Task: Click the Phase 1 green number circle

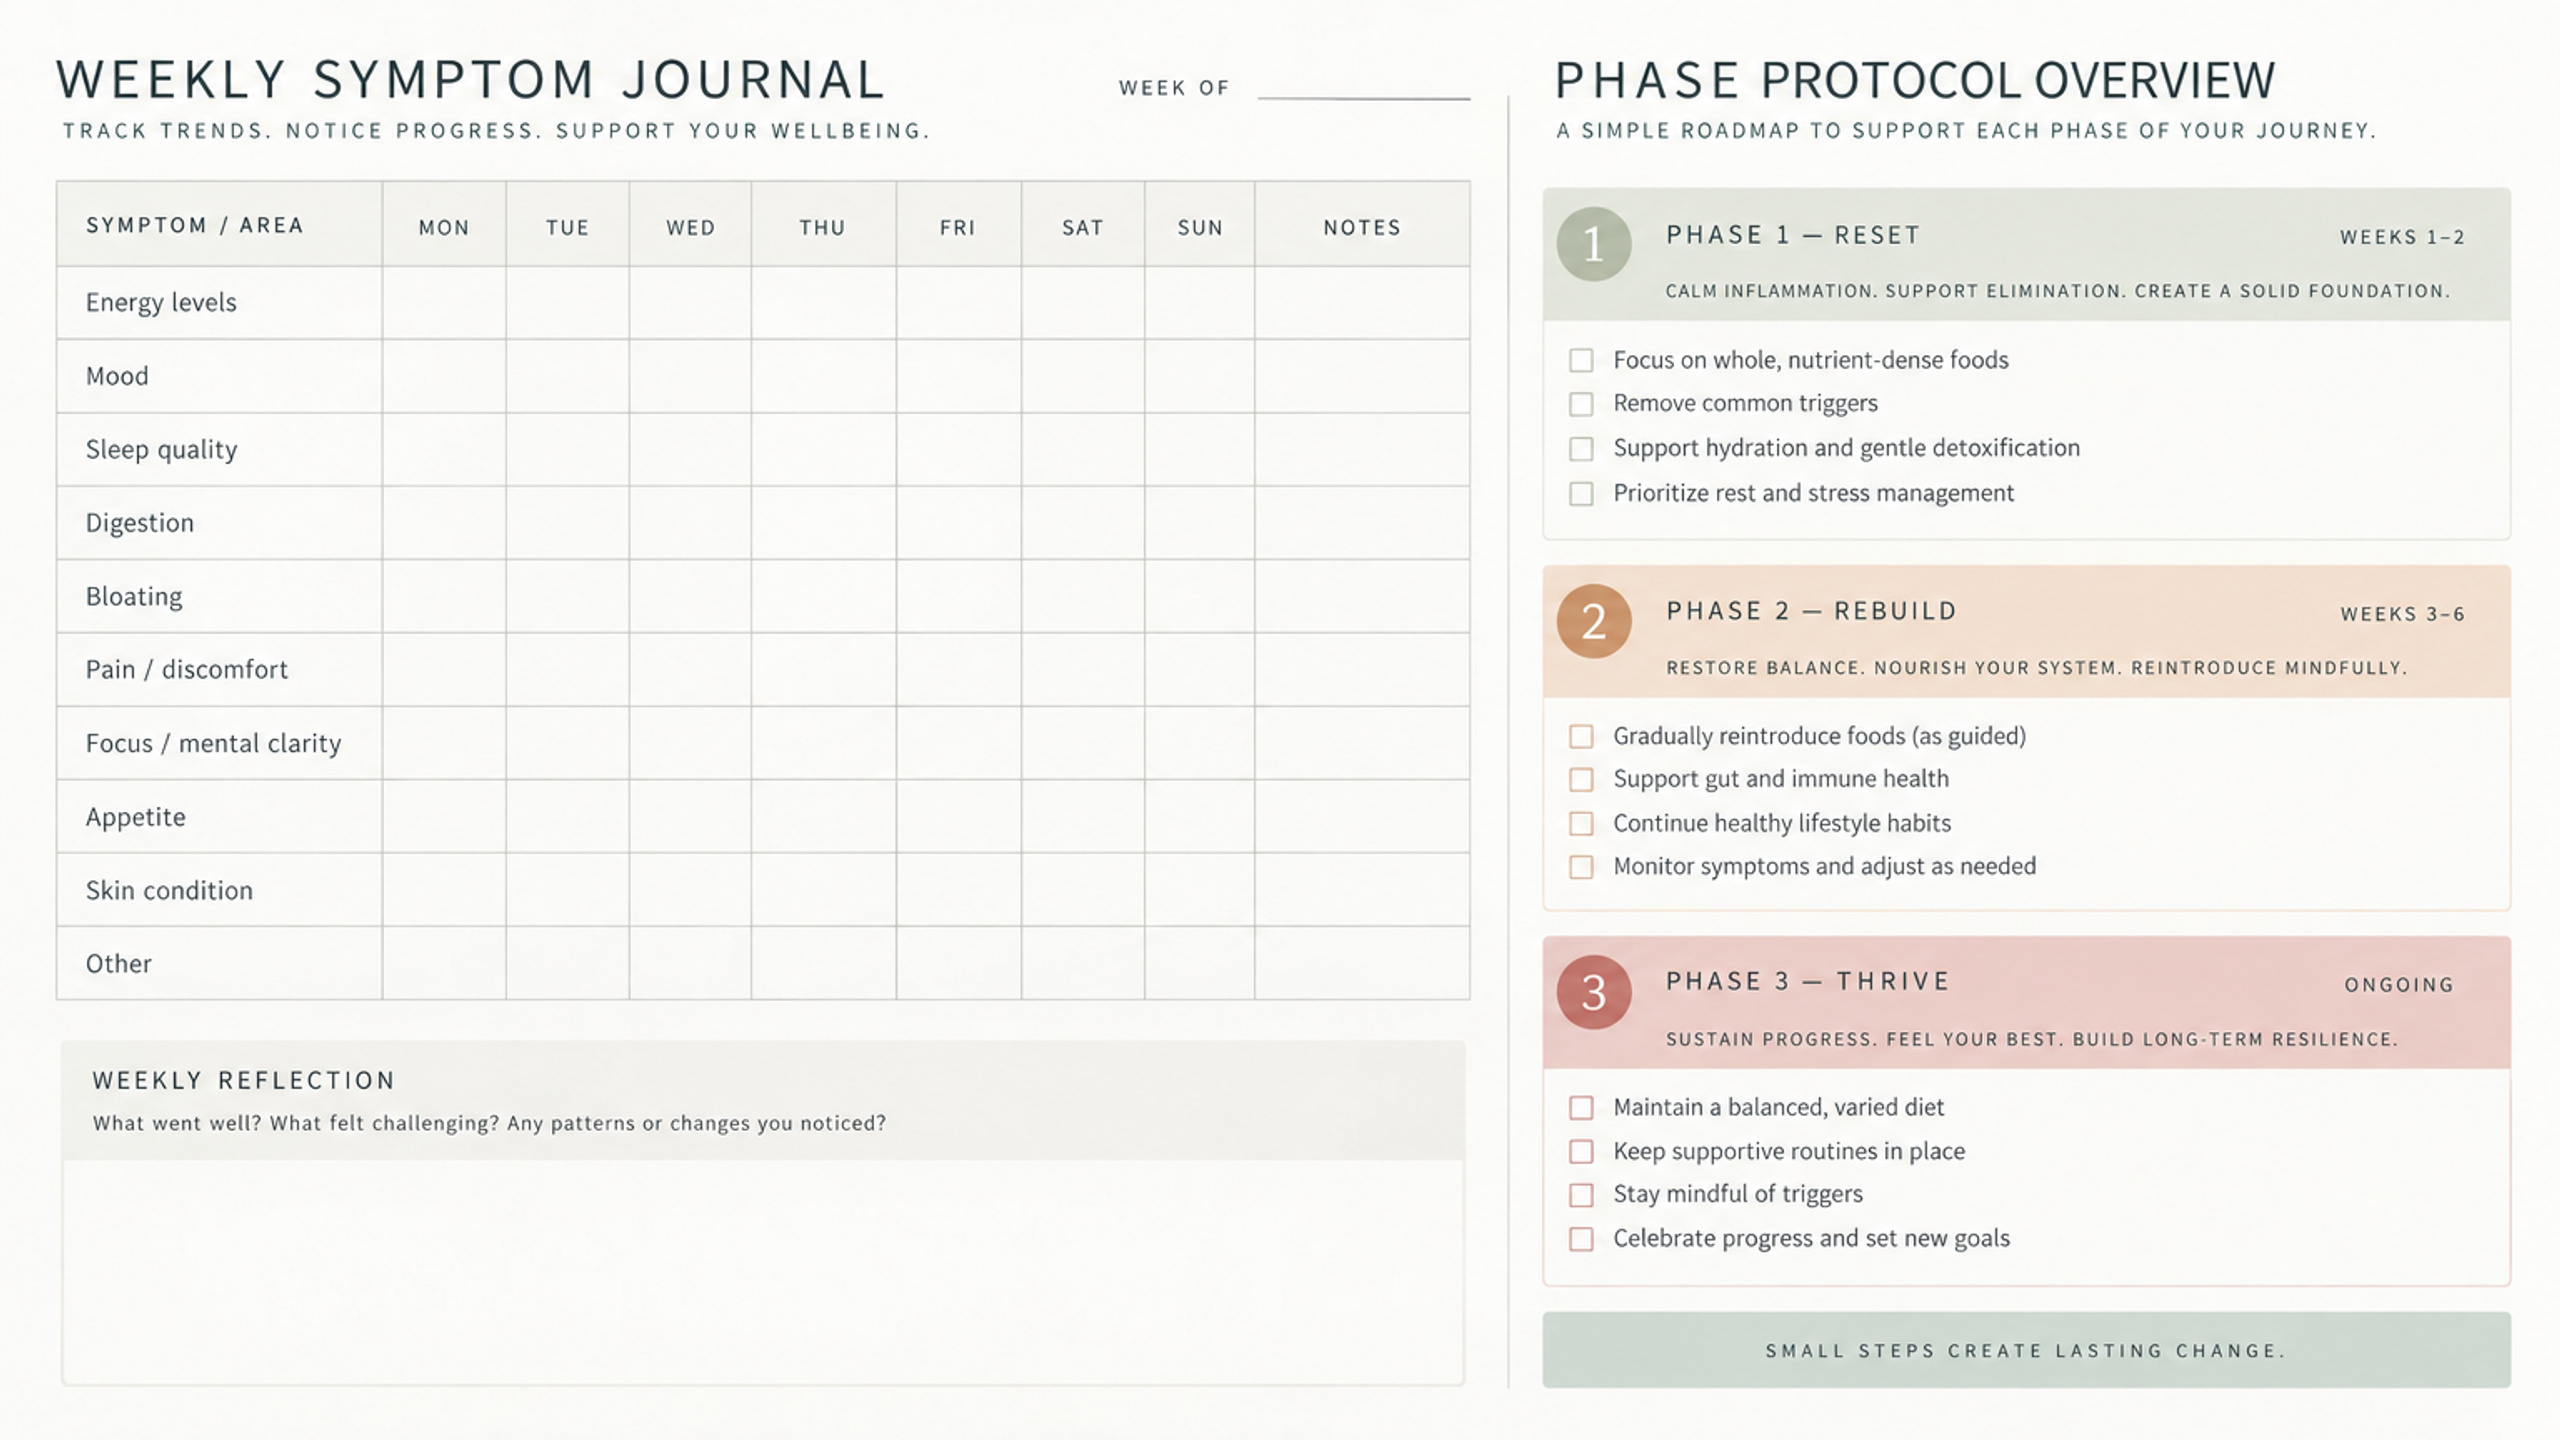Action: 1593,244
